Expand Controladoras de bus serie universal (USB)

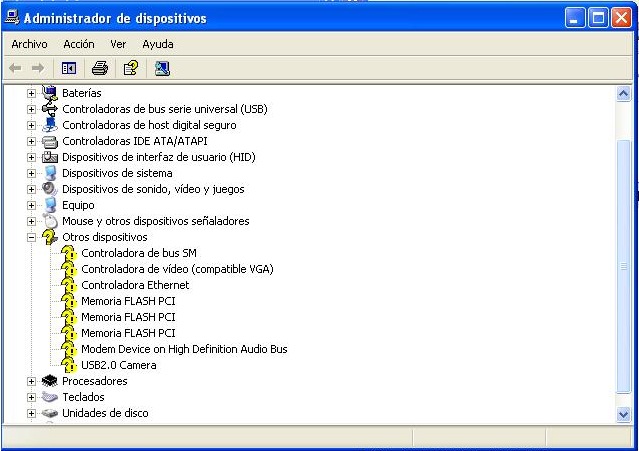(31, 109)
